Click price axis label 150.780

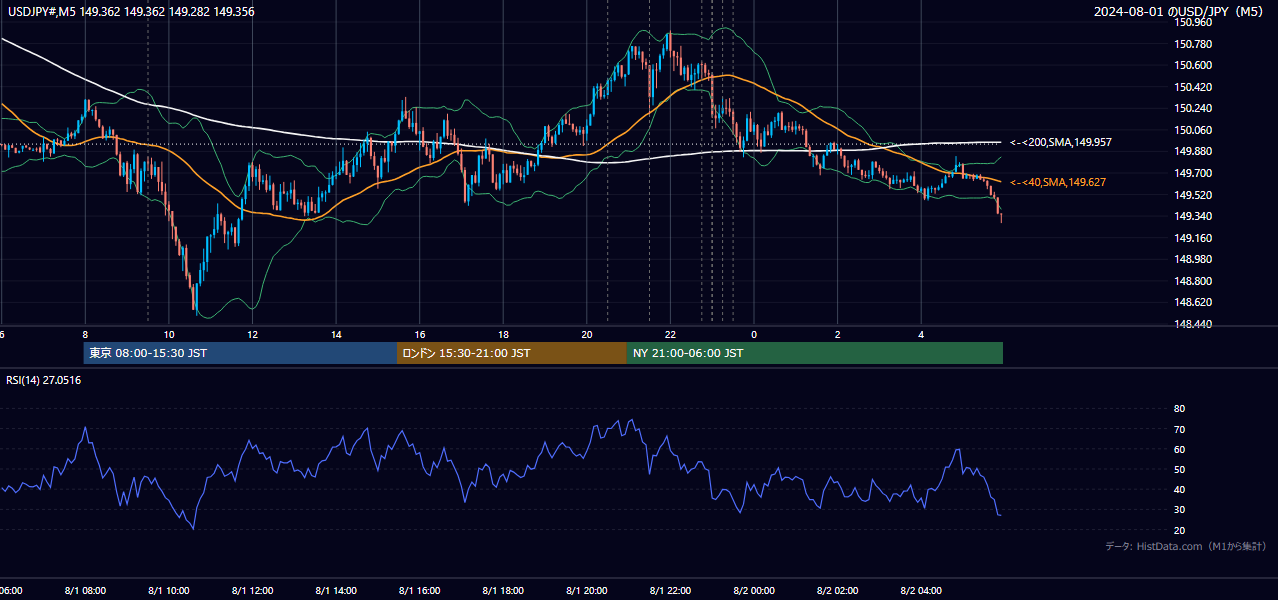tap(1192, 44)
